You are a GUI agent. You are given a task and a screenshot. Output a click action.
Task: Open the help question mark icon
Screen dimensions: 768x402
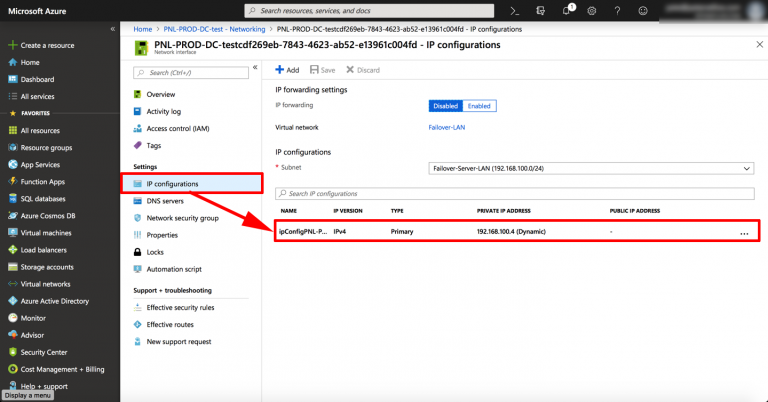click(x=617, y=11)
